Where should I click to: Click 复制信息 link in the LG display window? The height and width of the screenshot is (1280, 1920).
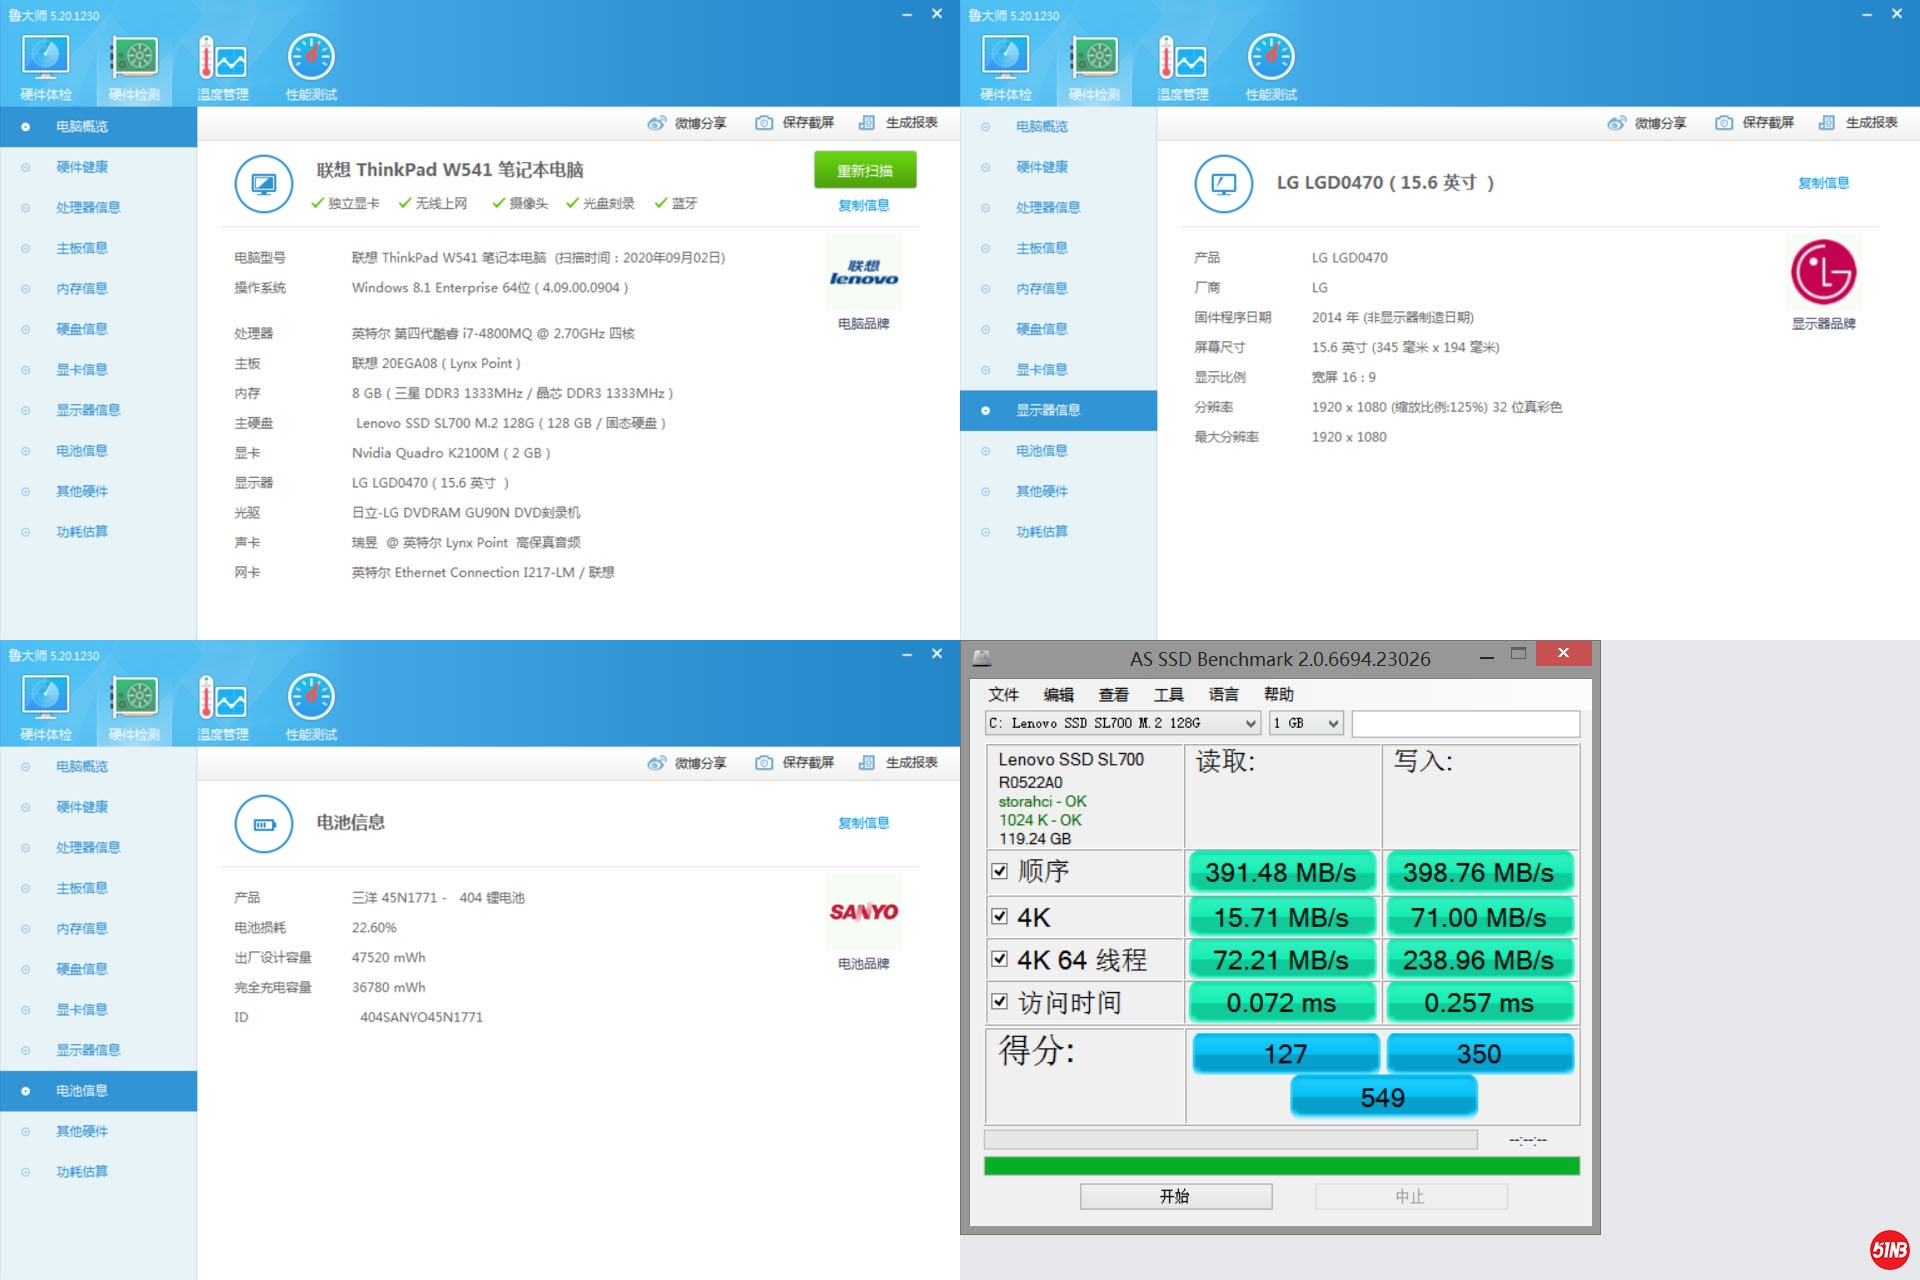pos(1824,183)
